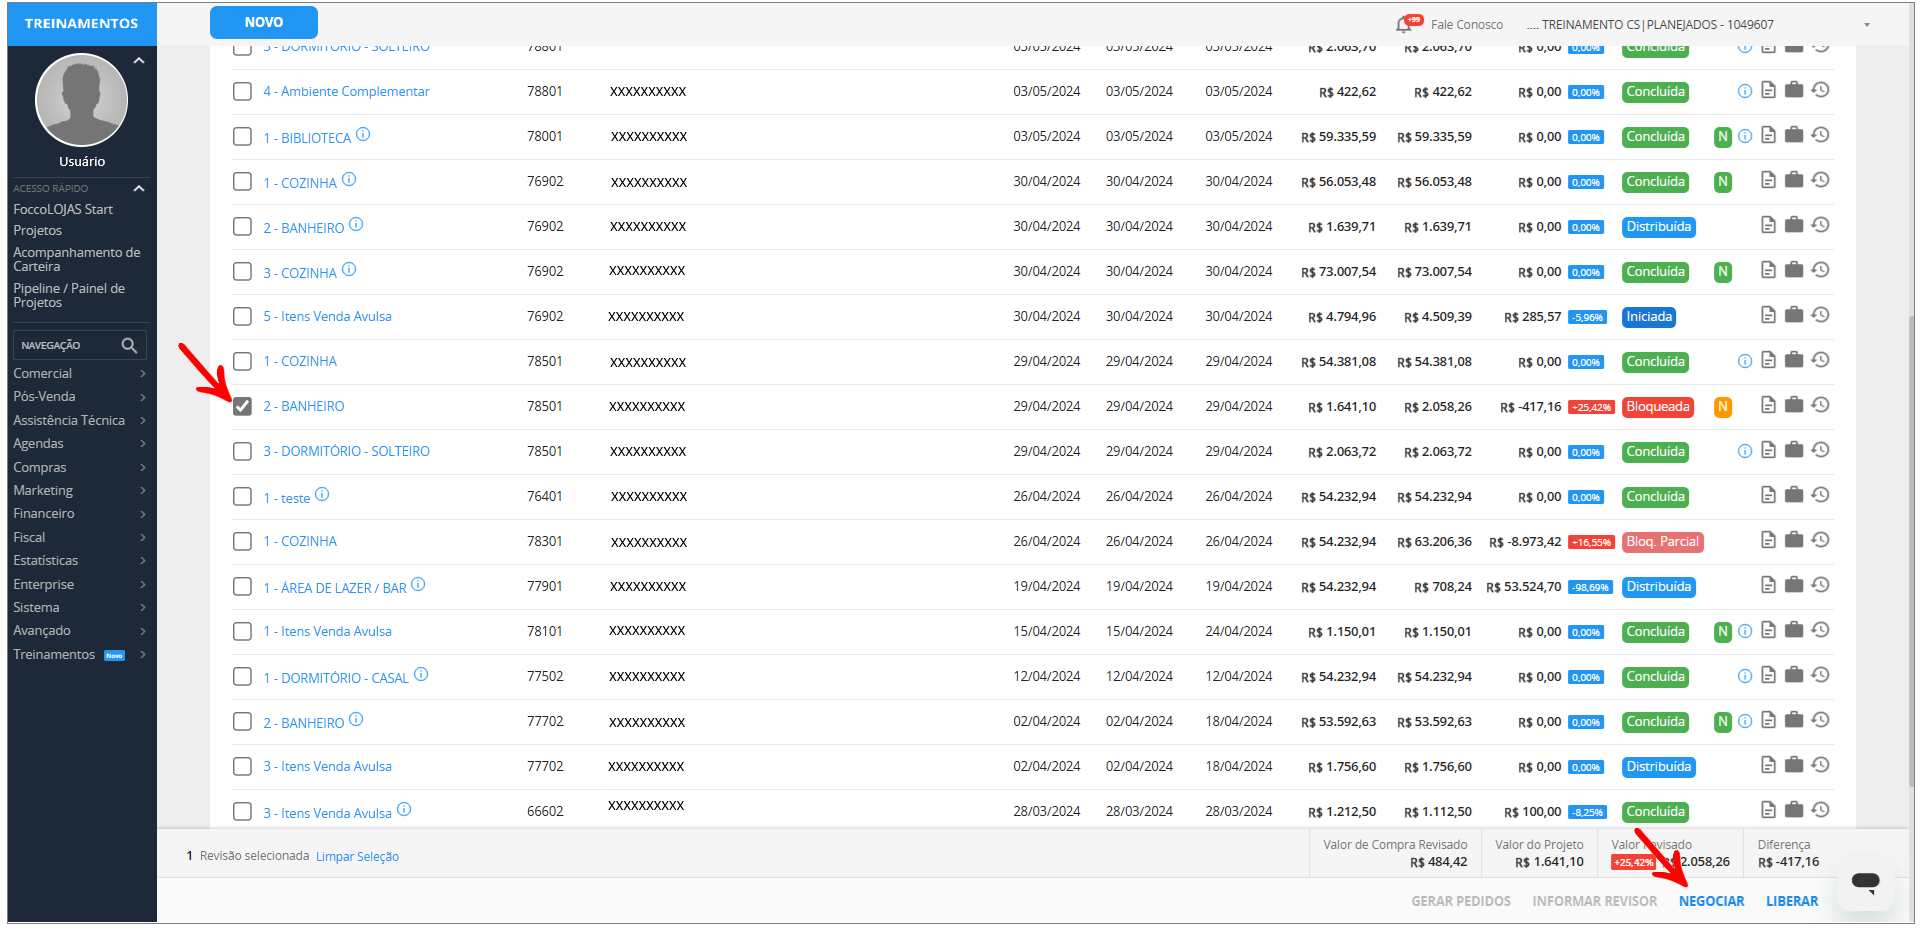The image size is (1922, 929).
Task: Click green N badge in 3 - COZINHA row
Action: [x=1722, y=272]
